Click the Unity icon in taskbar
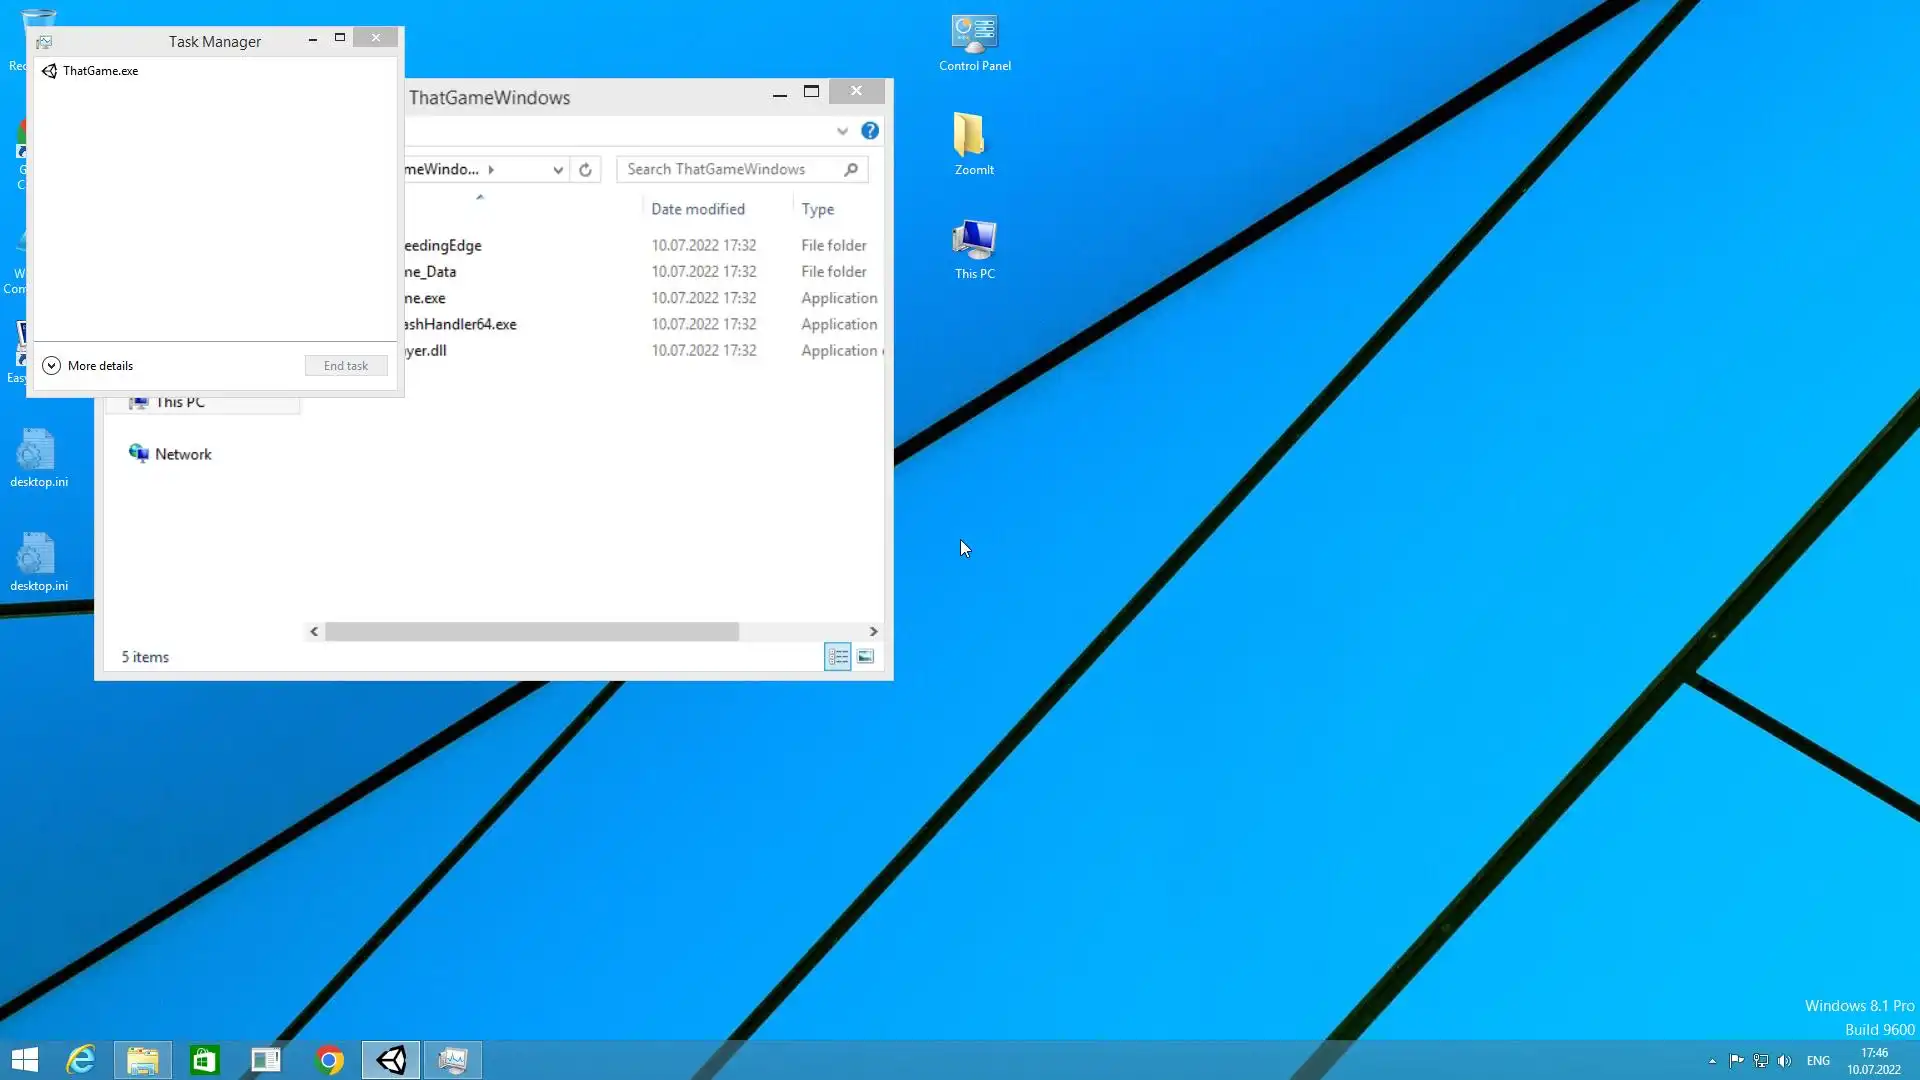 391,1060
